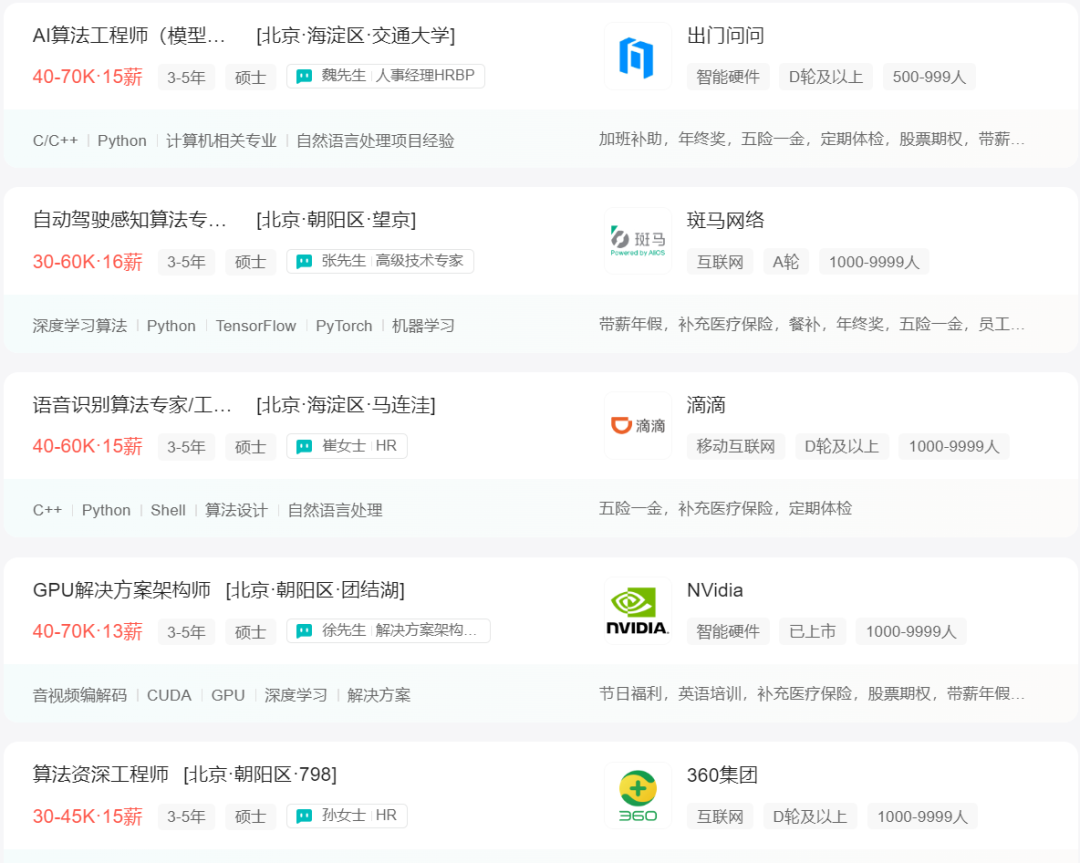
Task: Click NVidia benefits starting 节日福利
Action: click(x=811, y=694)
